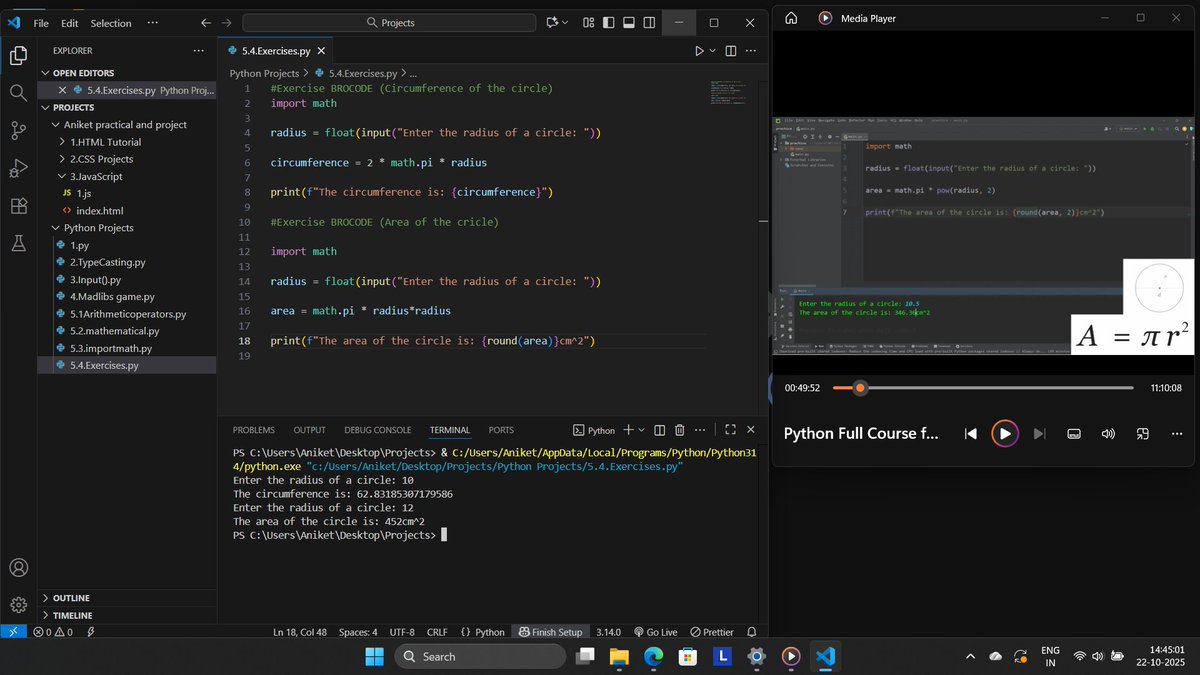Toggle secondary side bar visibility
1200x675 pixels.
pos(650,22)
